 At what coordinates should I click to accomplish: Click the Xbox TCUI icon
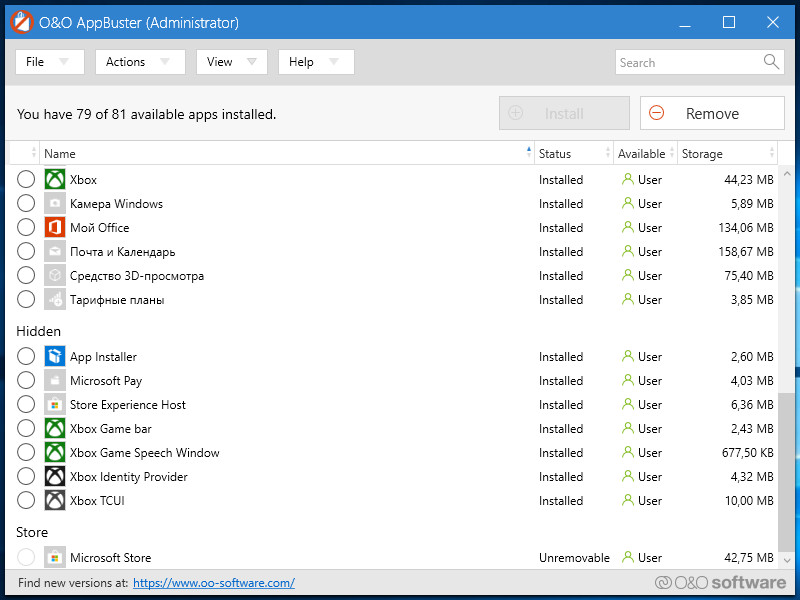click(x=55, y=500)
